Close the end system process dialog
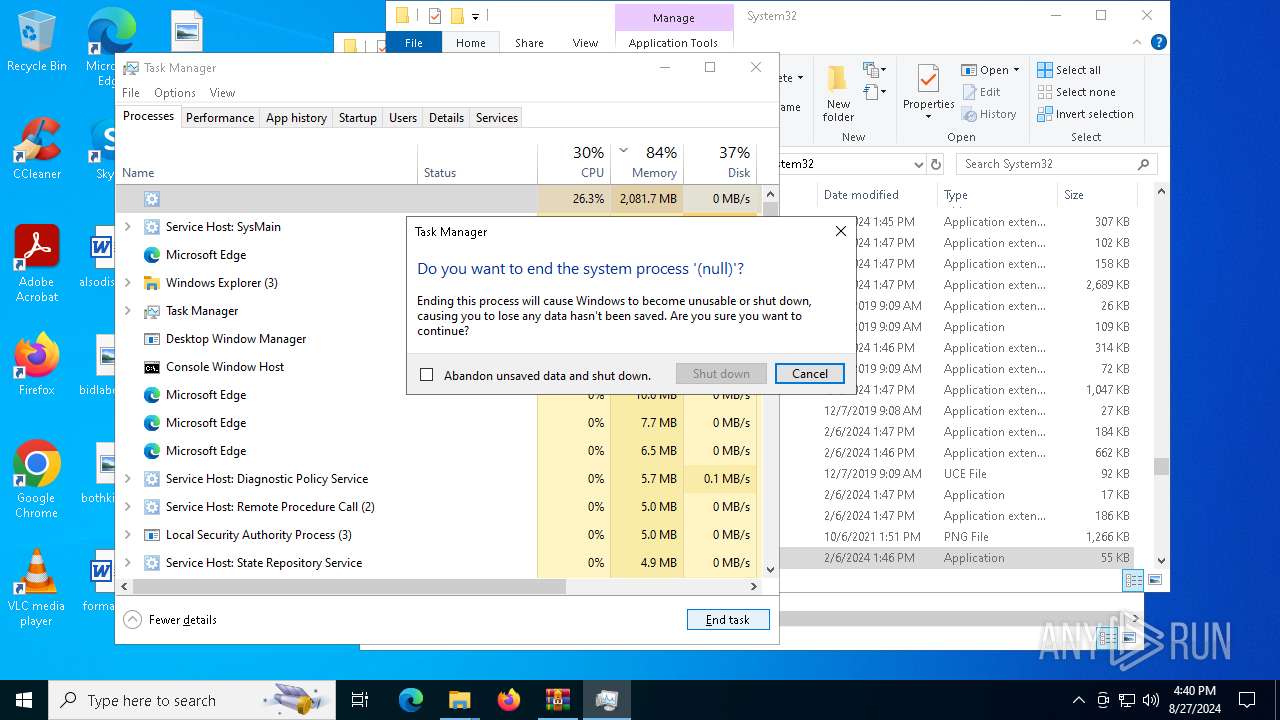 pyautogui.click(x=841, y=231)
